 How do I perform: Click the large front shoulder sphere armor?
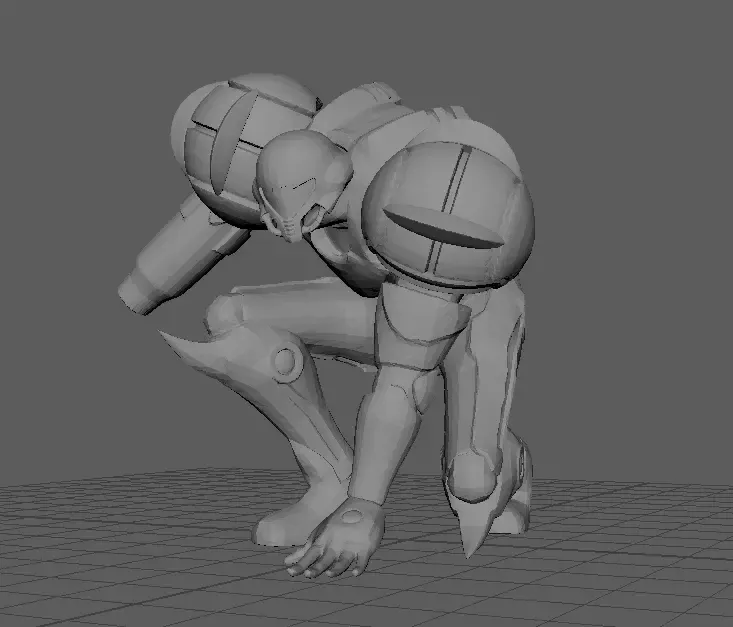[x=448, y=213]
